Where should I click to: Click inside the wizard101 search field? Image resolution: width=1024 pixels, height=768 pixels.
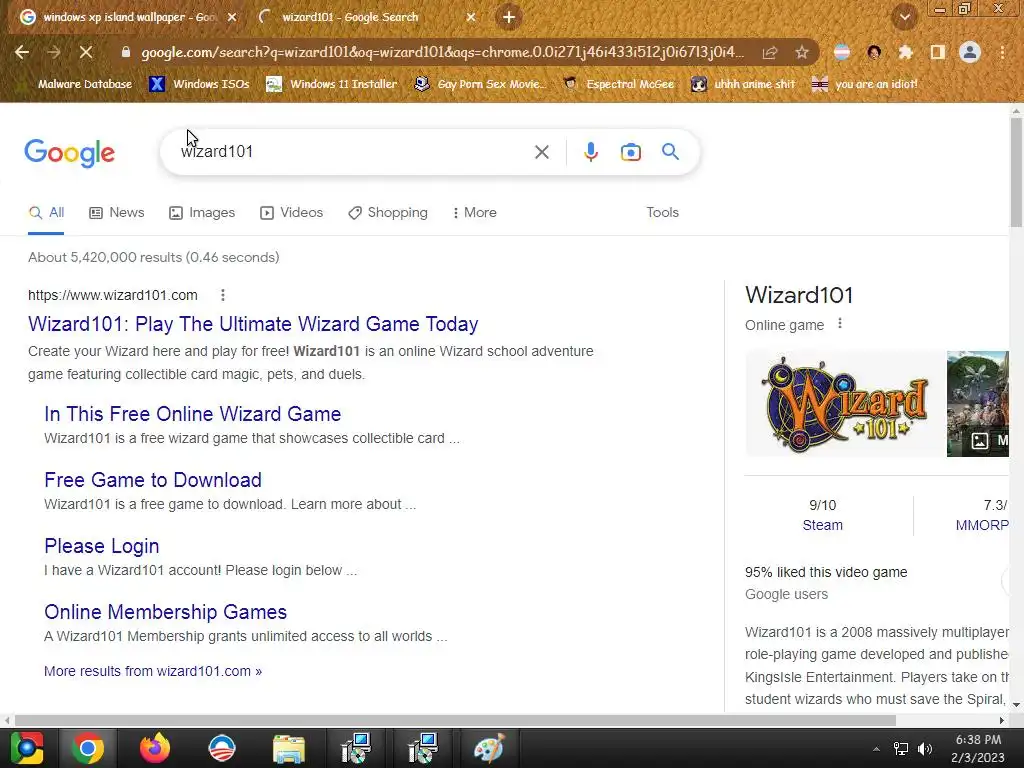(353, 152)
